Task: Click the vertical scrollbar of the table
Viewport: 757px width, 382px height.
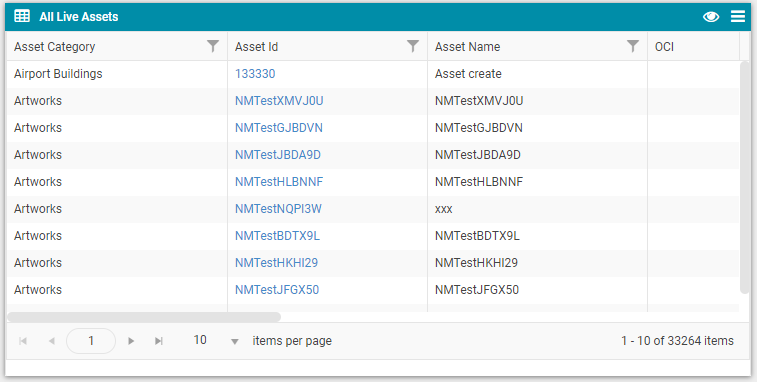Action: pyautogui.click(x=745, y=177)
